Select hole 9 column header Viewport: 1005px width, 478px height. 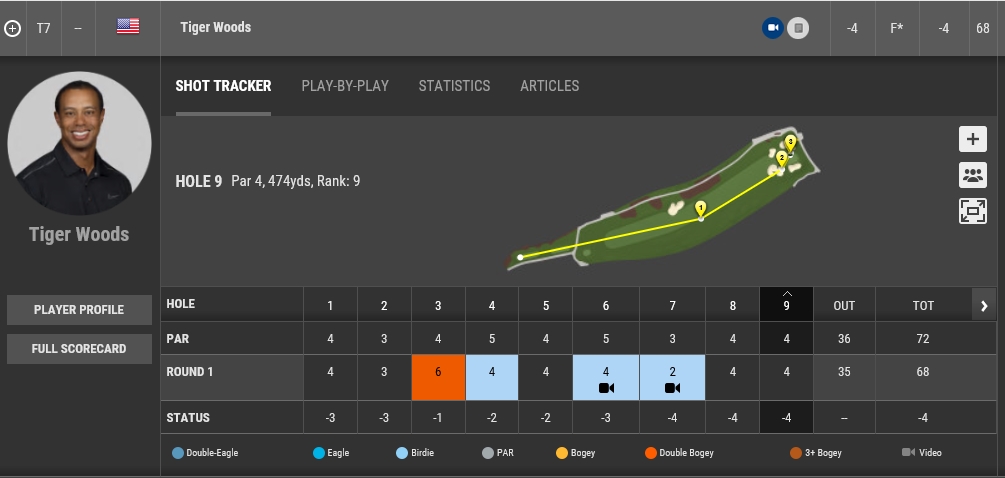pos(786,305)
